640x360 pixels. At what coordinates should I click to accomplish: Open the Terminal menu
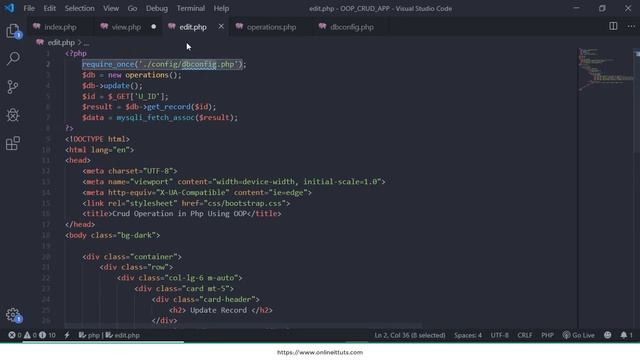[x=191, y=8]
